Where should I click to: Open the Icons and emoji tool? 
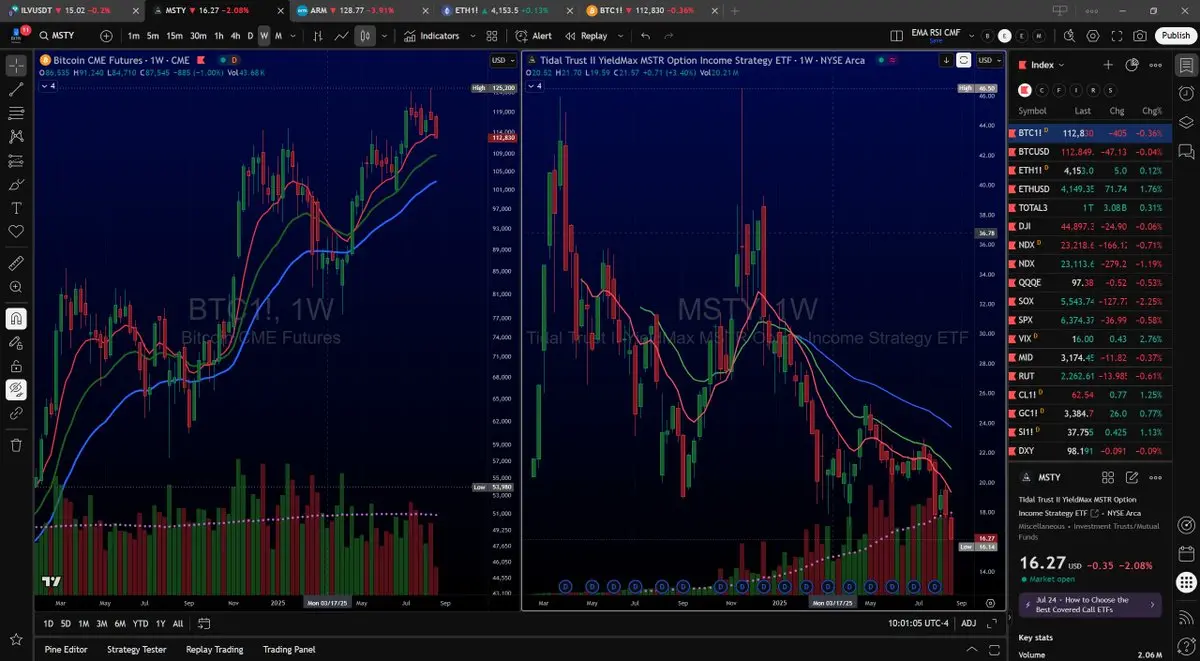(16, 231)
